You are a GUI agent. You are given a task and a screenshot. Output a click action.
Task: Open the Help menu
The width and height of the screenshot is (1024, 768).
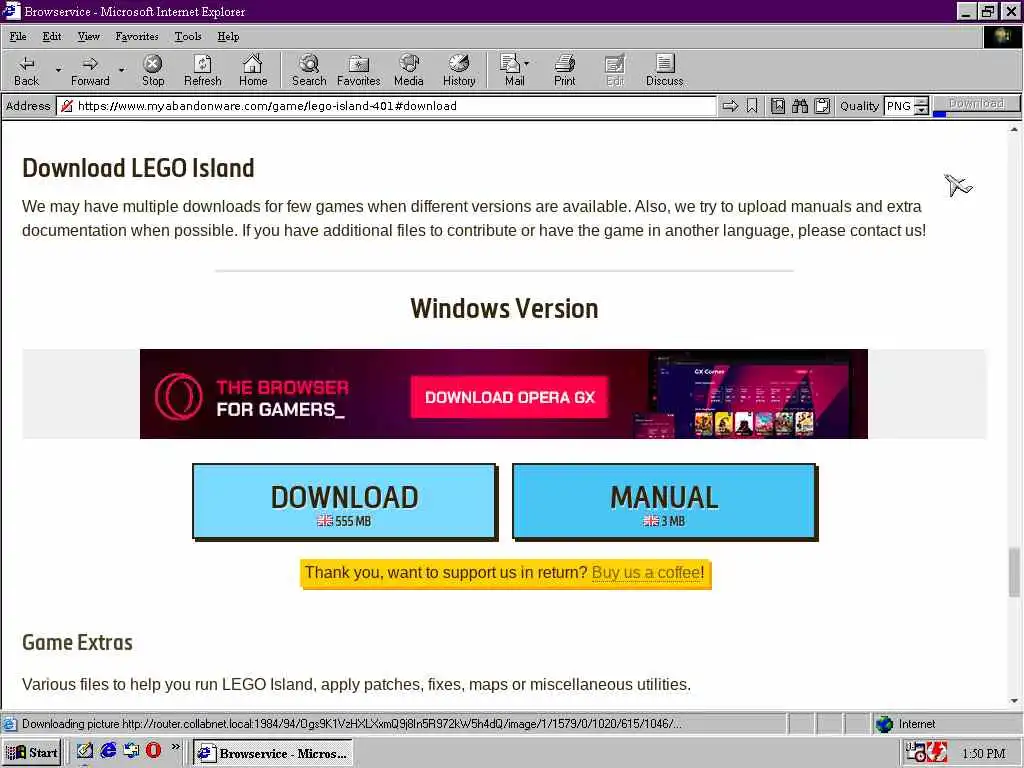(228, 37)
